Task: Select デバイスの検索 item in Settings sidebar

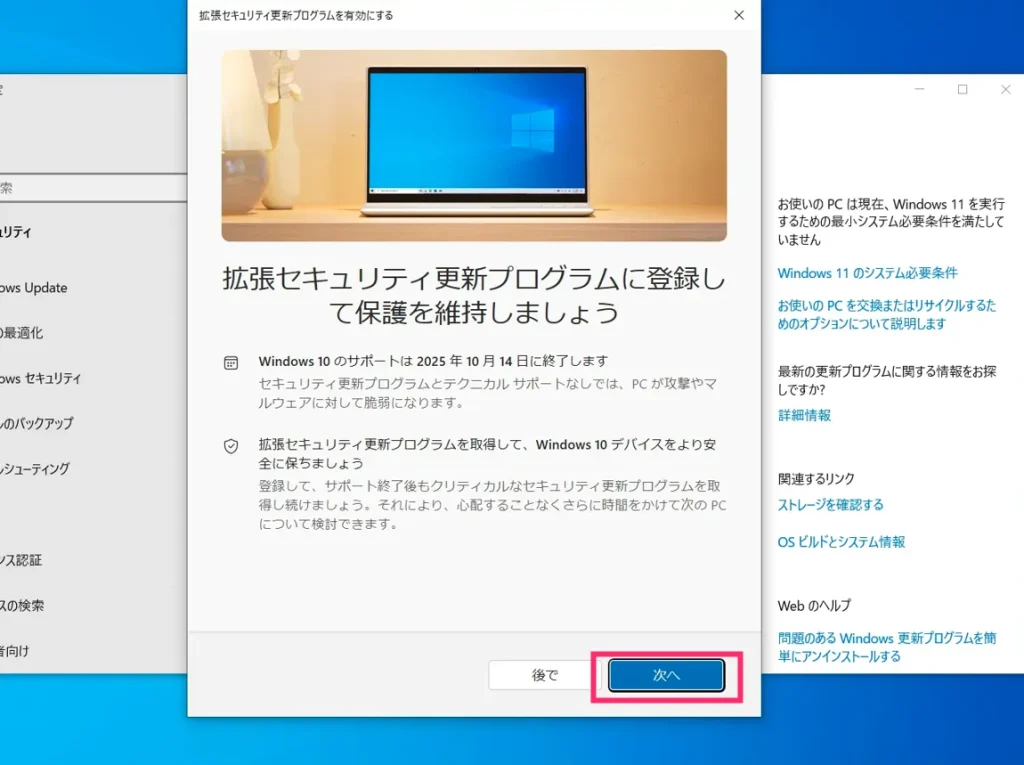Action: [x=22, y=606]
